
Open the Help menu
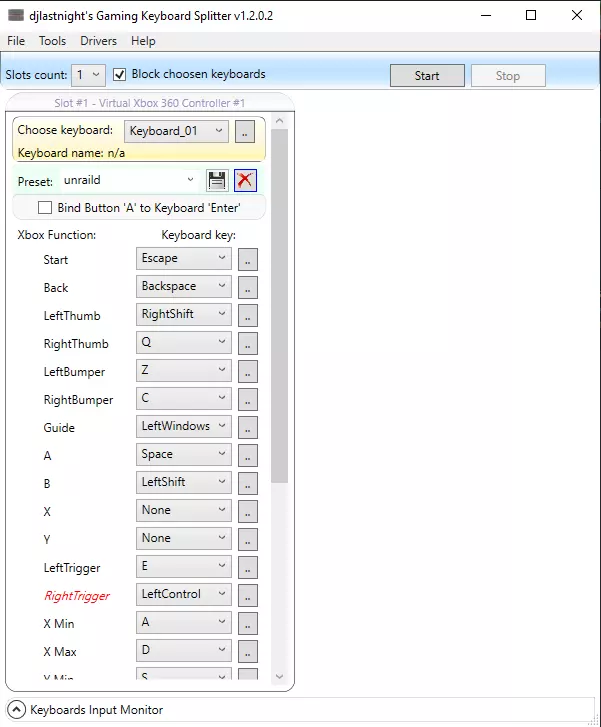pos(143,41)
